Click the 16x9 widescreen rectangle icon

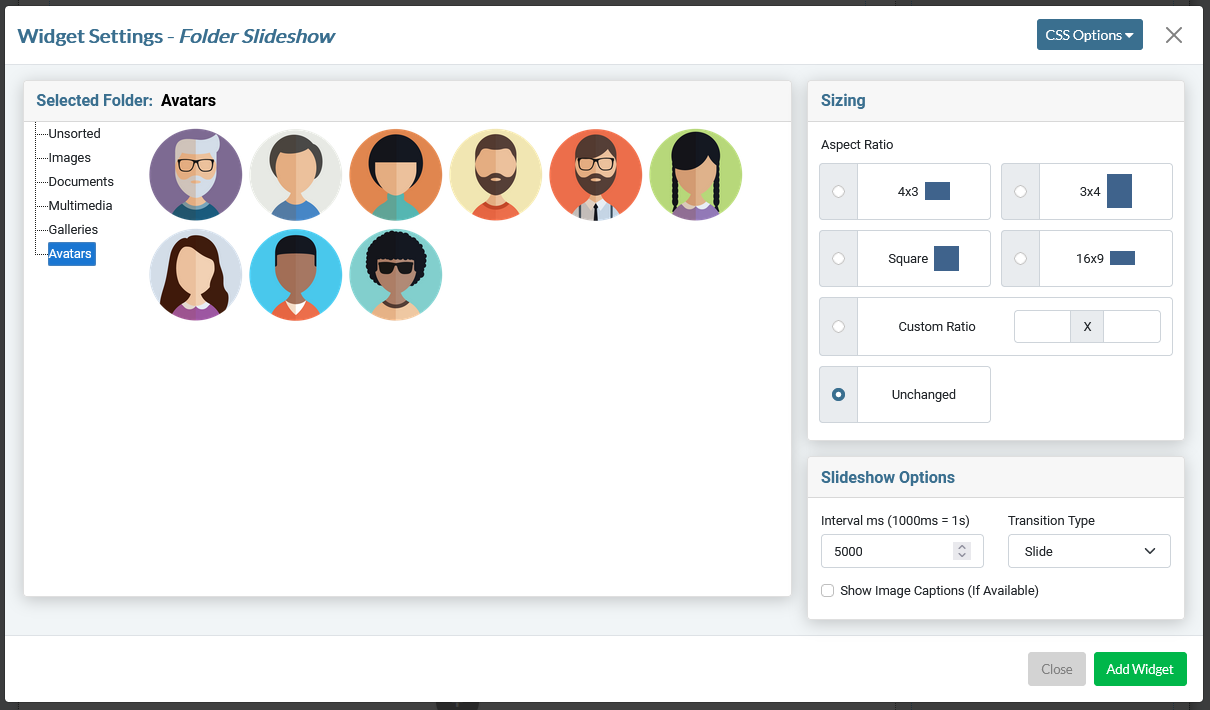click(1122, 258)
